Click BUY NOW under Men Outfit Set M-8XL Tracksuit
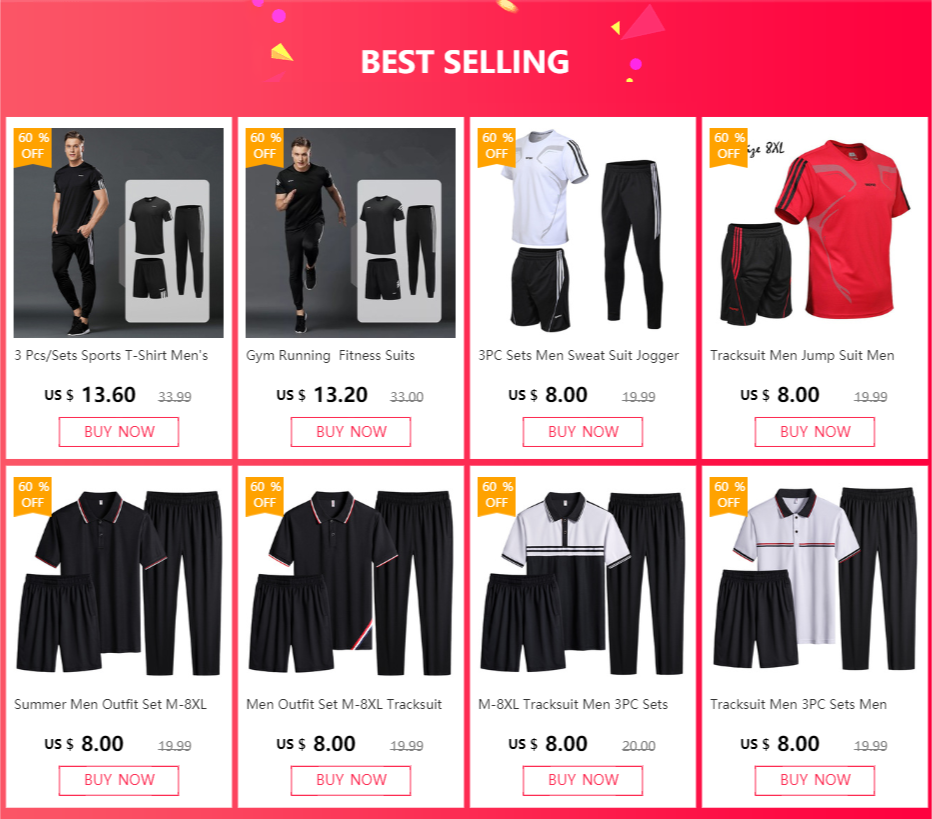 [351, 780]
